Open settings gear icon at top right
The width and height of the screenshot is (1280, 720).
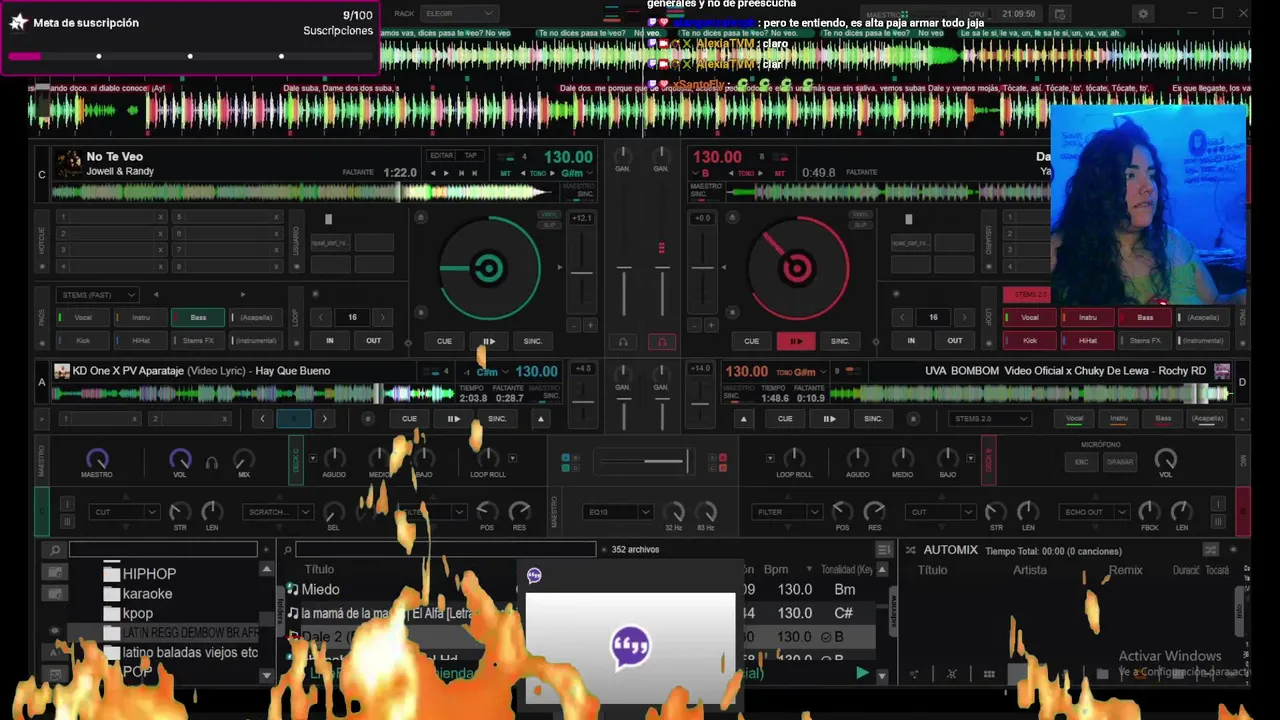pyautogui.click(x=1143, y=14)
